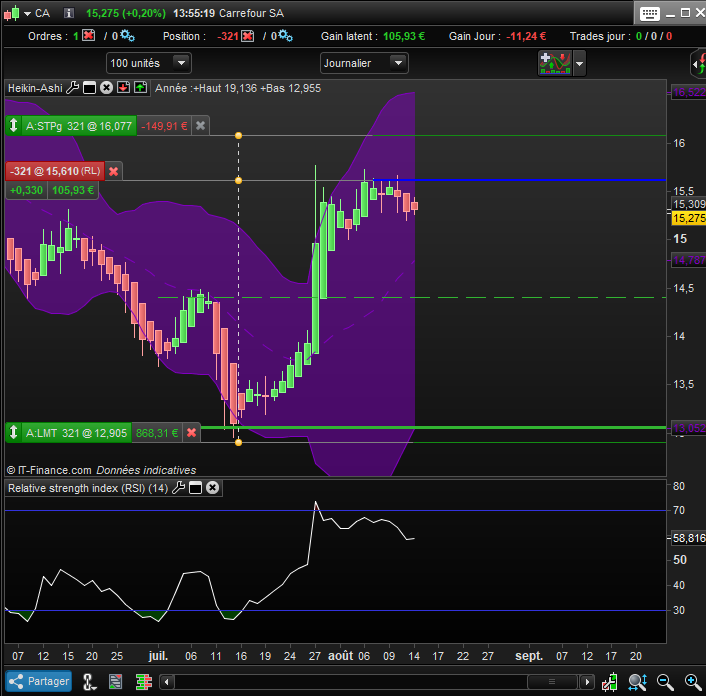
Task: Open RSI indicator settings wrench
Action: (x=179, y=488)
